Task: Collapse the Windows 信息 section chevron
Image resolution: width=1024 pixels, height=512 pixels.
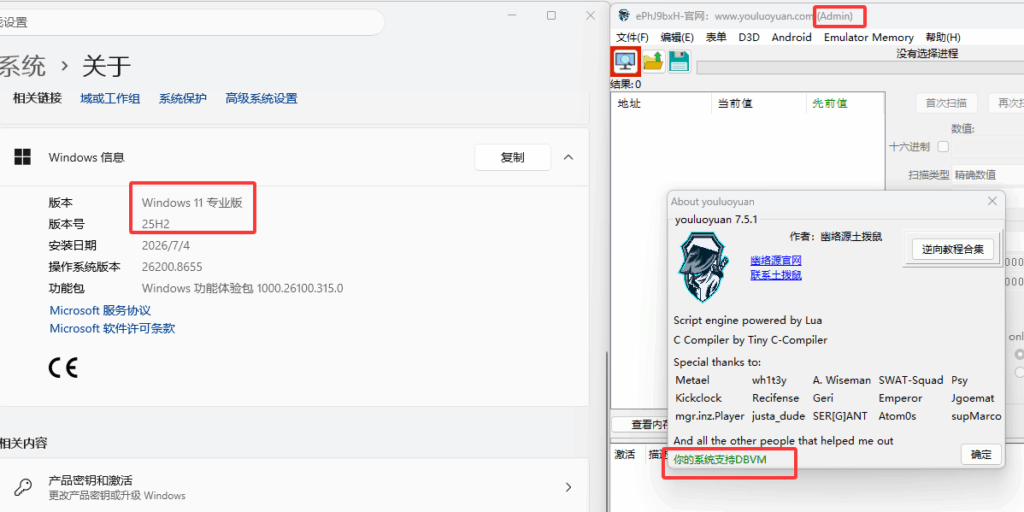Action: coord(568,157)
